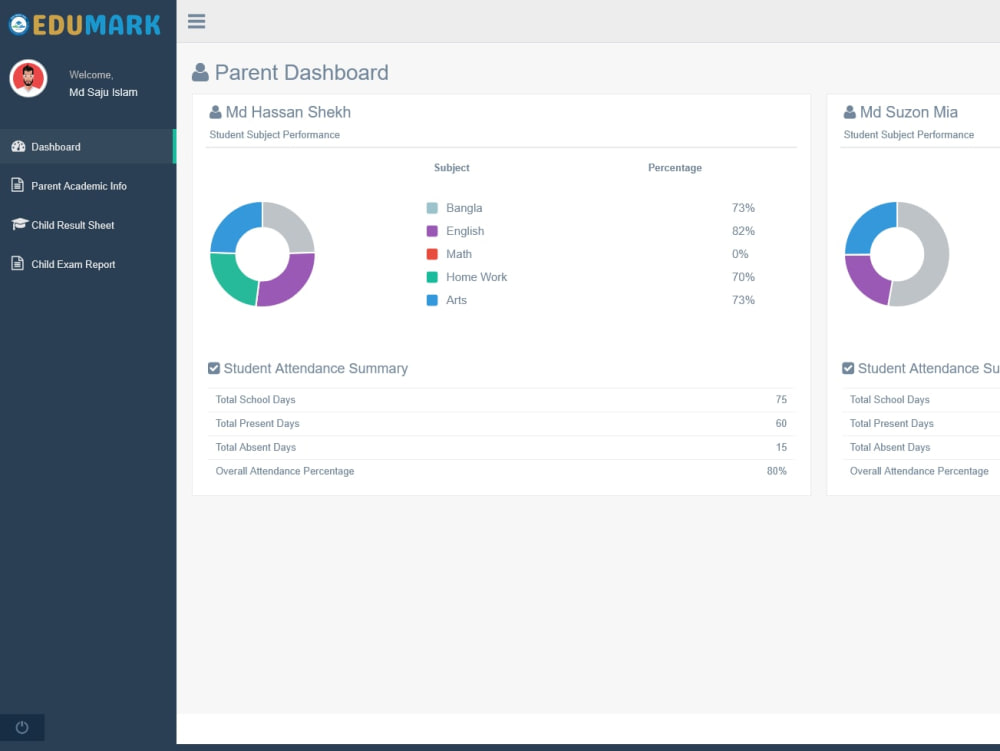Click Suzon Mia's Overall Attendance Percentage label
This screenshot has height=751, width=1000.
point(919,471)
